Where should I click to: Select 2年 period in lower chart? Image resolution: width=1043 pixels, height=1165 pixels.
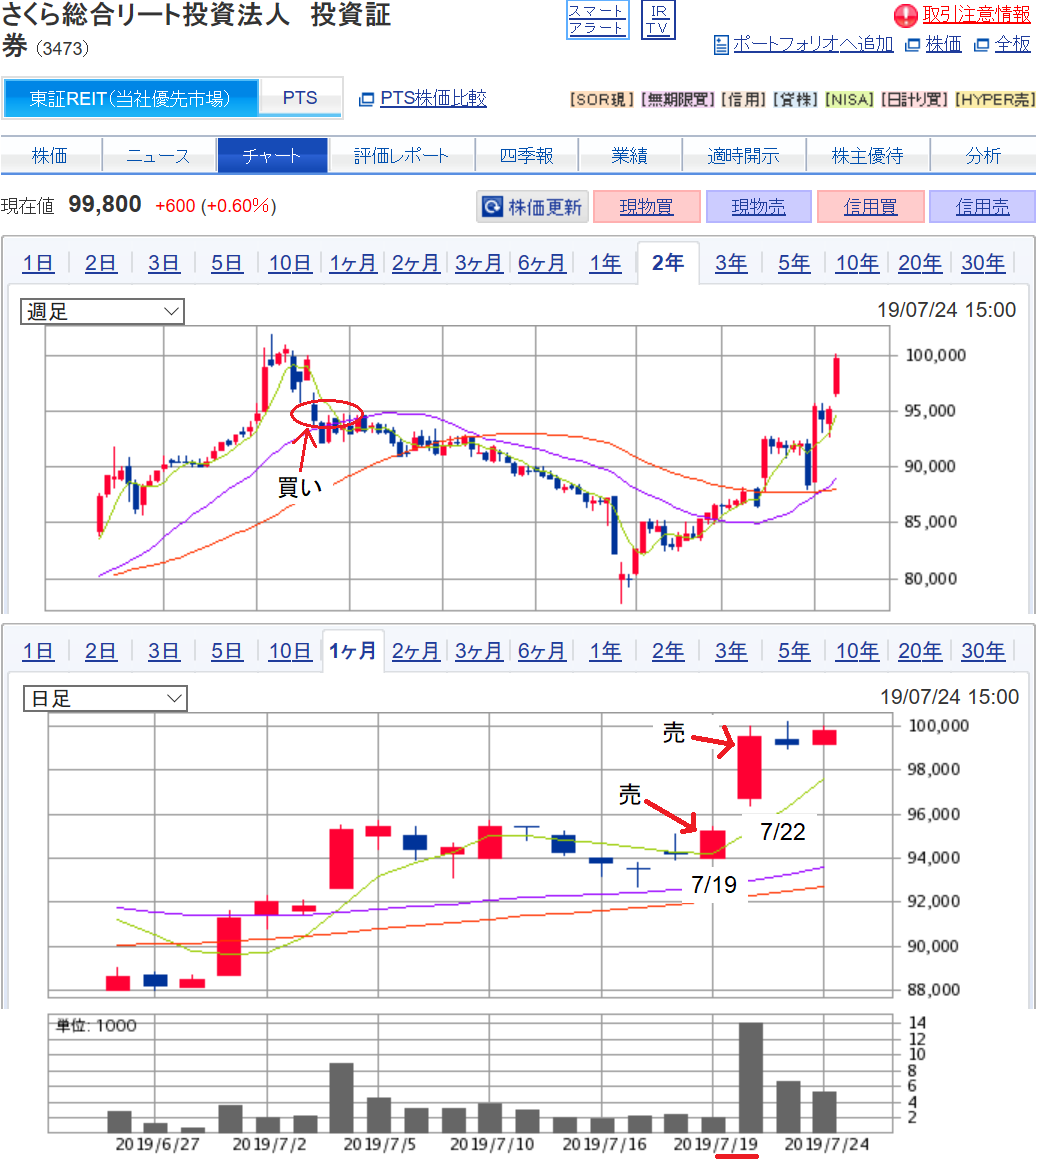(668, 651)
